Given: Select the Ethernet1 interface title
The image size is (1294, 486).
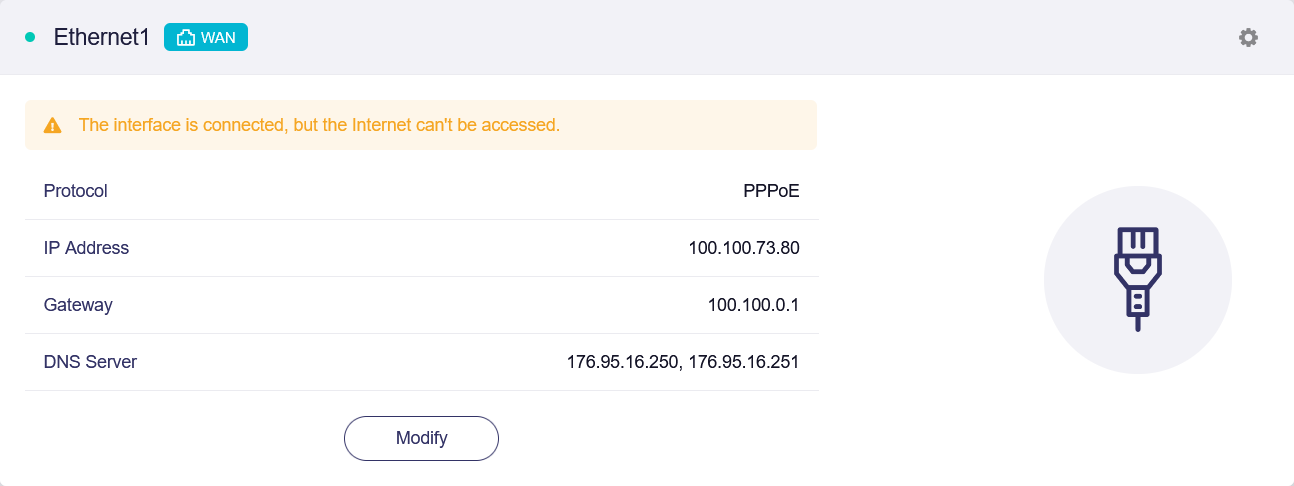Looking at the screenshot, I should [102, 38].
